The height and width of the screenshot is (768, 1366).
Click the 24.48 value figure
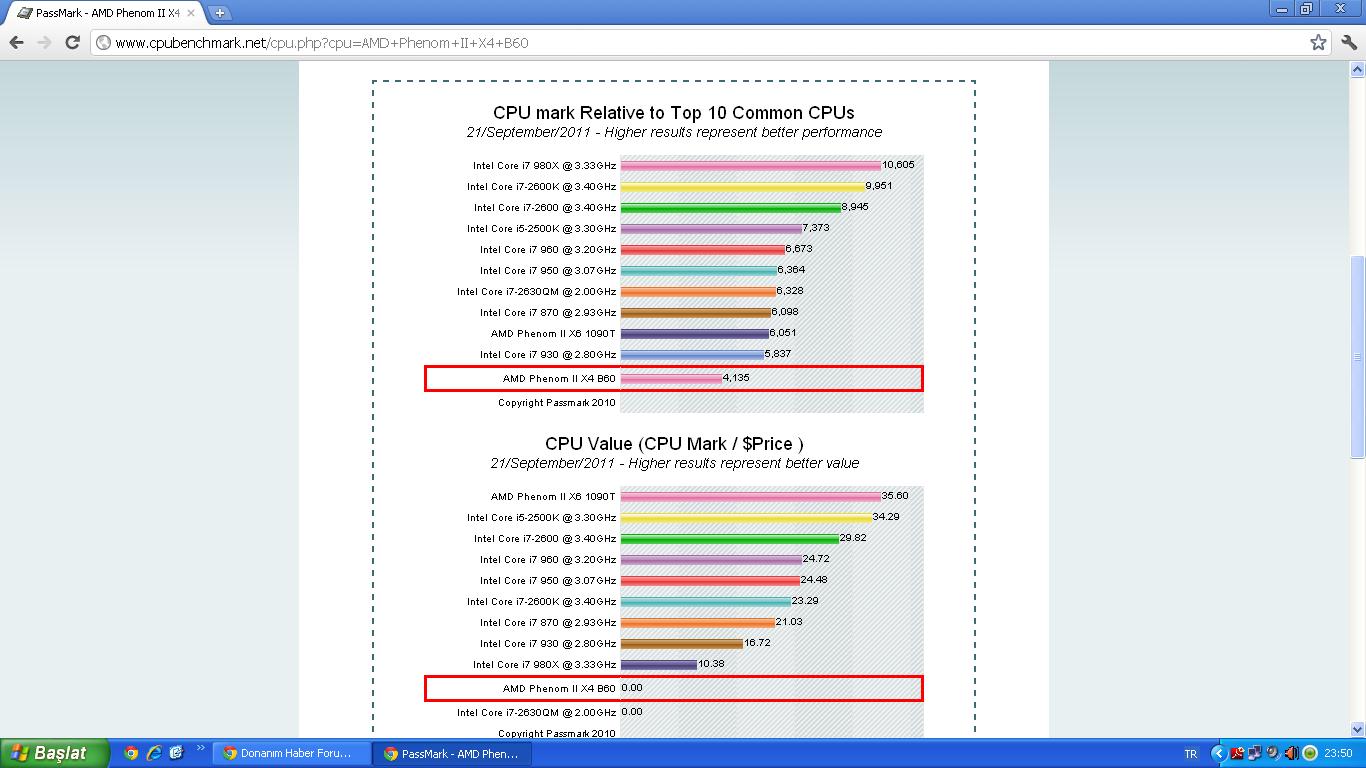coord(814,580)
